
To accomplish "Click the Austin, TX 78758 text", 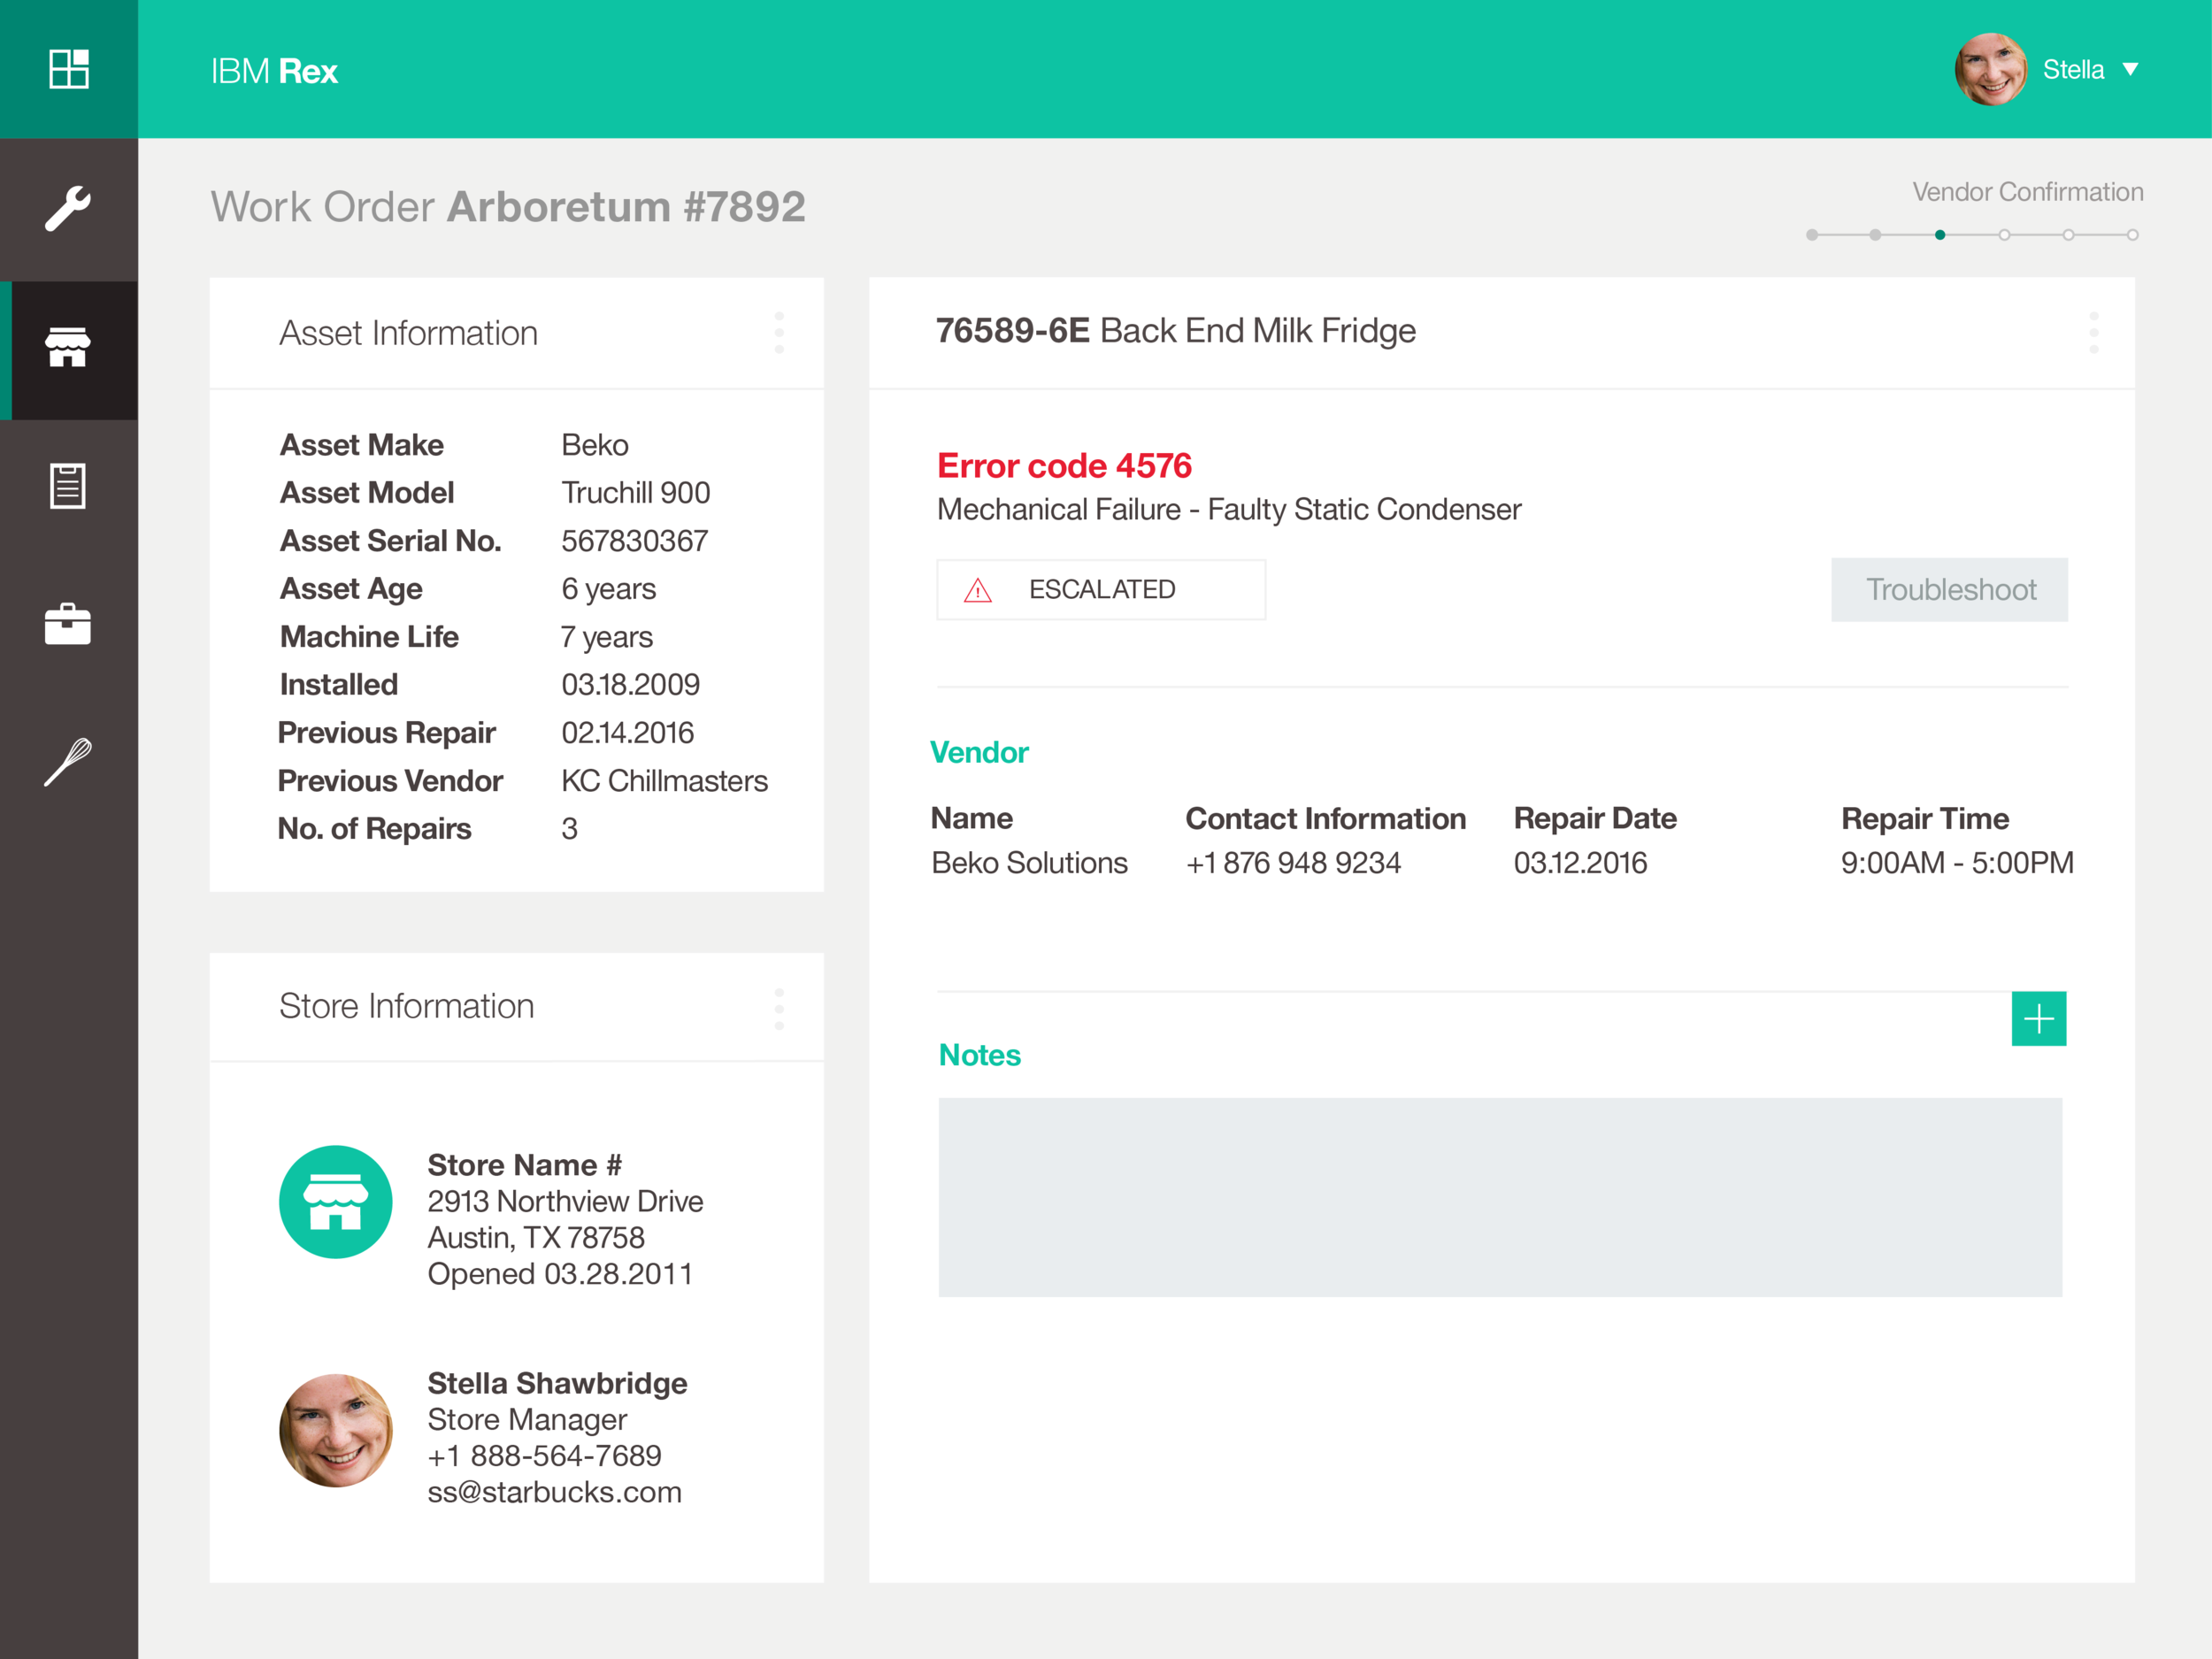I will (x=537, y=1238).
